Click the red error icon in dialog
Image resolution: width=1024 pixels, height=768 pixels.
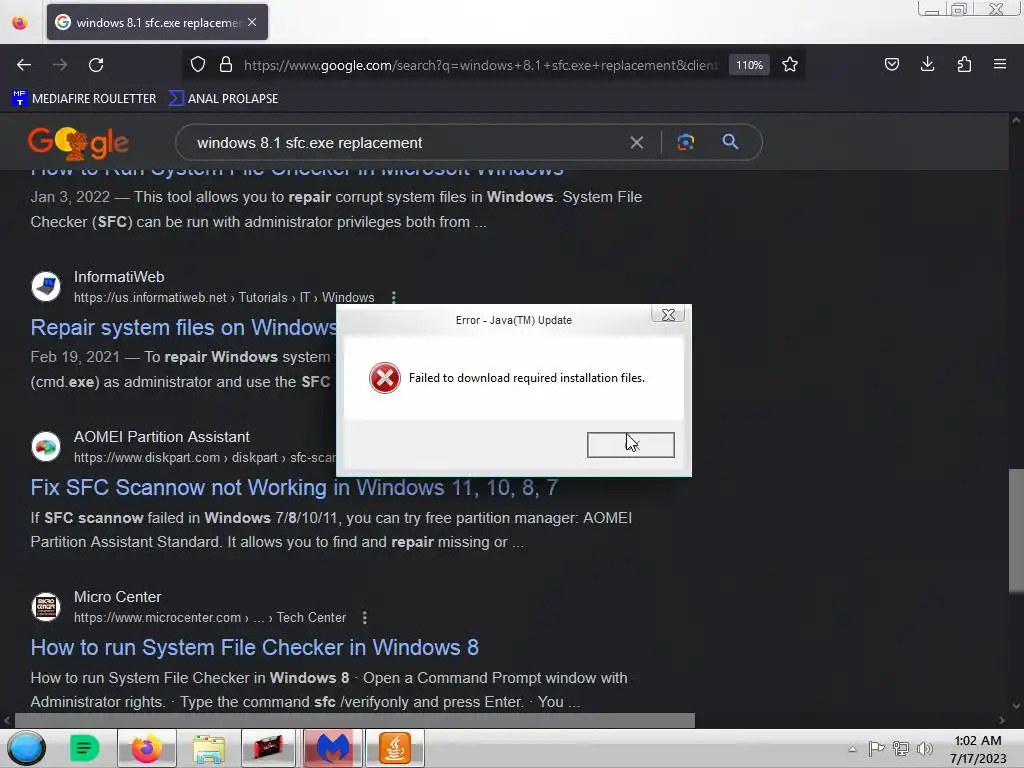pyautogui.click(x=385, y=378)
